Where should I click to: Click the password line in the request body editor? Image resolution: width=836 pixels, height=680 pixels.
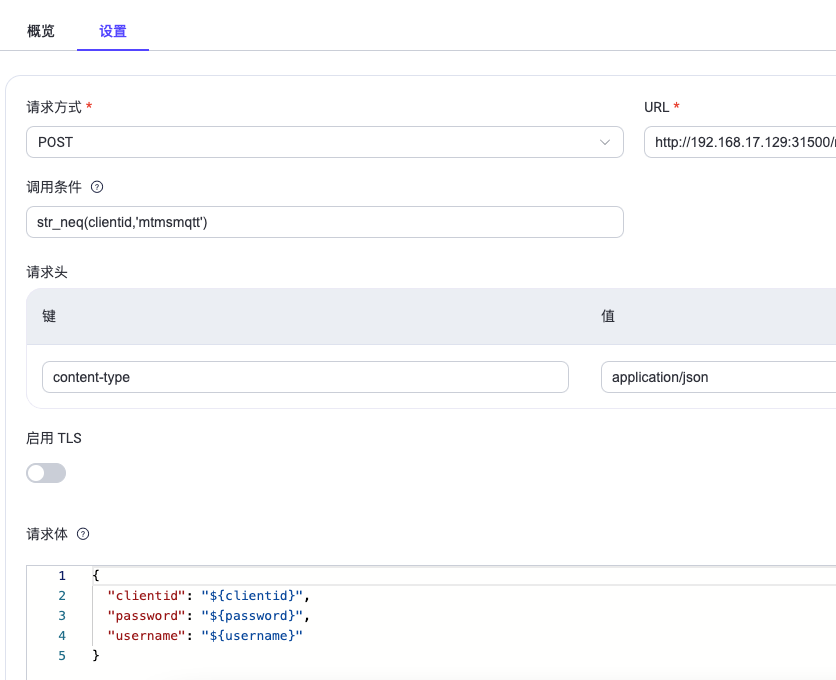[x=208, y=615]
